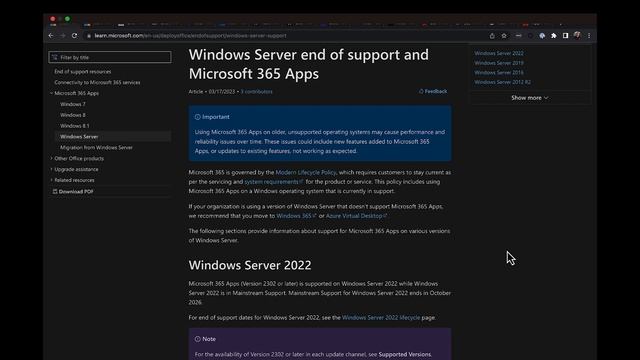
Task: Open End of support resources page
Action: click(x=82, y=71)
